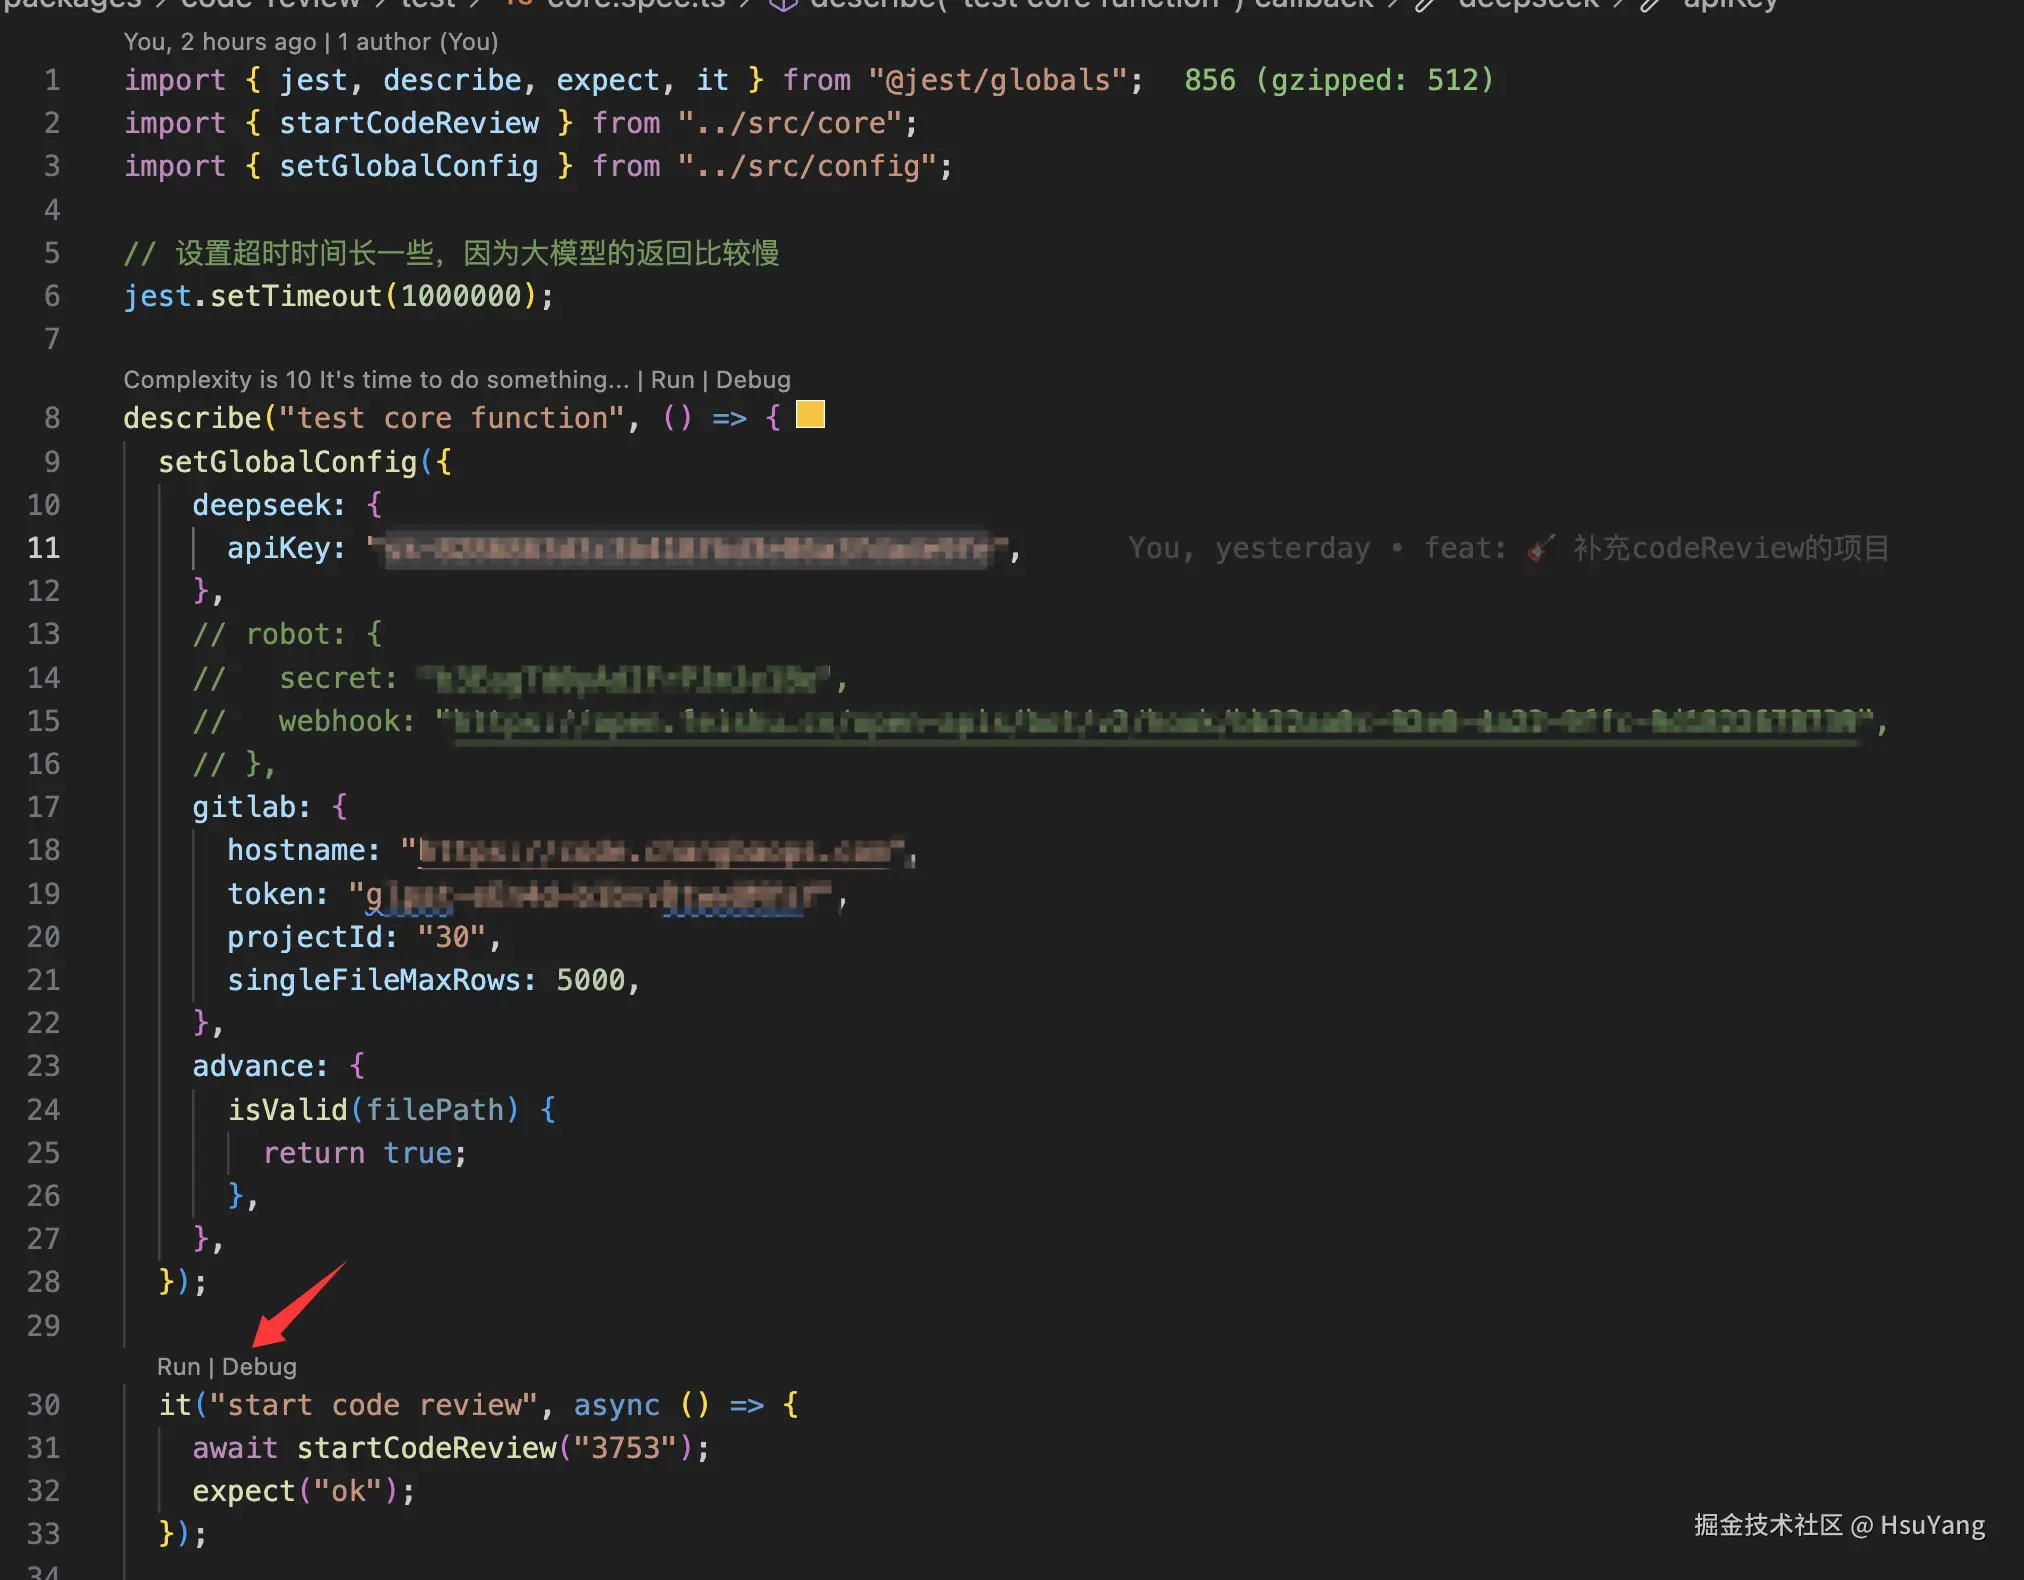Click the Debug code lens above describe block
This screenshot has height=1580, width=2024.
pyautogui.click(x=753, y=380)
